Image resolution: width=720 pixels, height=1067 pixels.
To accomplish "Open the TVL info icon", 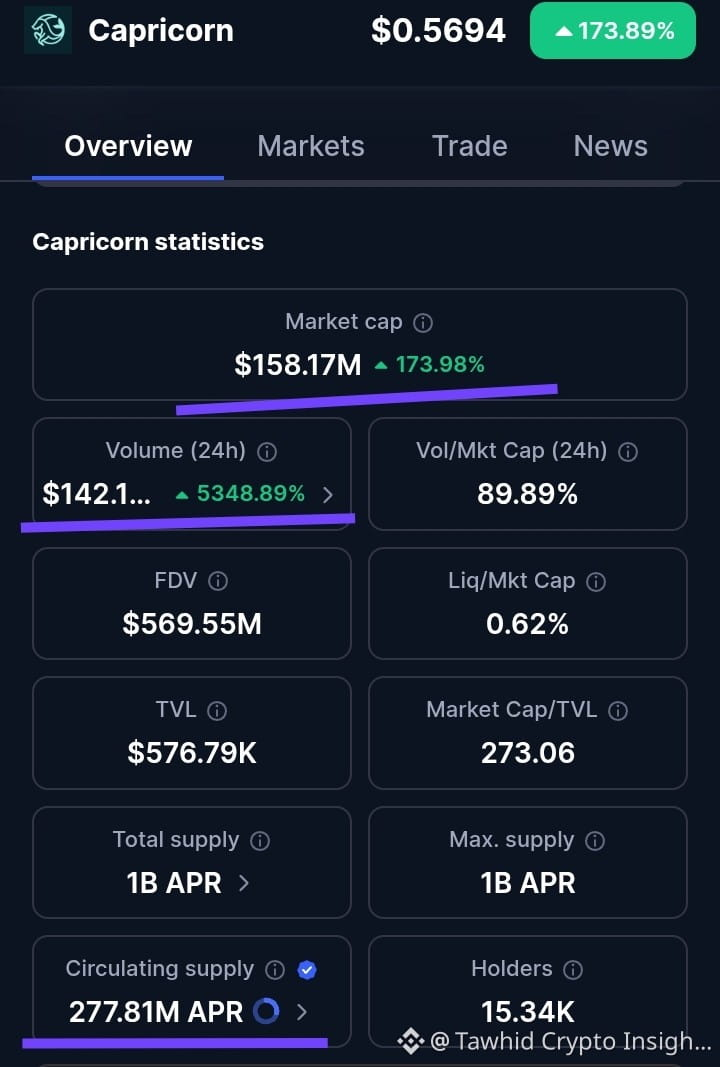I will click(x=217, y=711).
